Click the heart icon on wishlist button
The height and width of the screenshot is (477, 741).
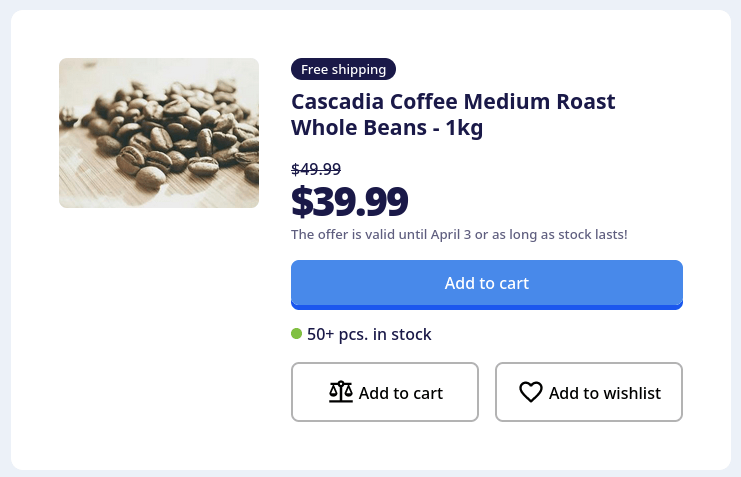pos(531,393)
